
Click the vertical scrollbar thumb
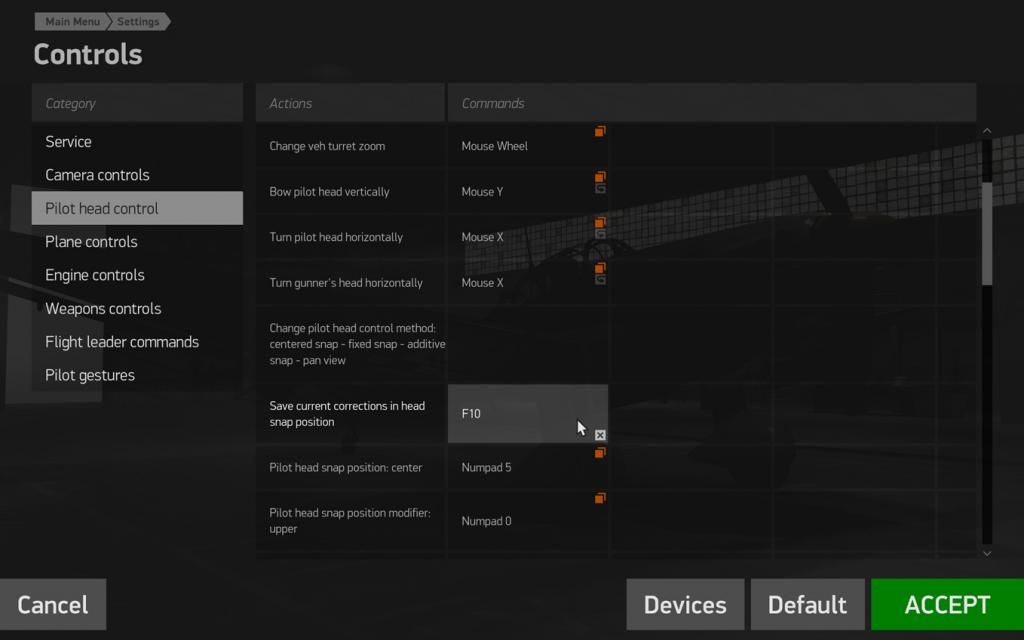coord(987,233)
